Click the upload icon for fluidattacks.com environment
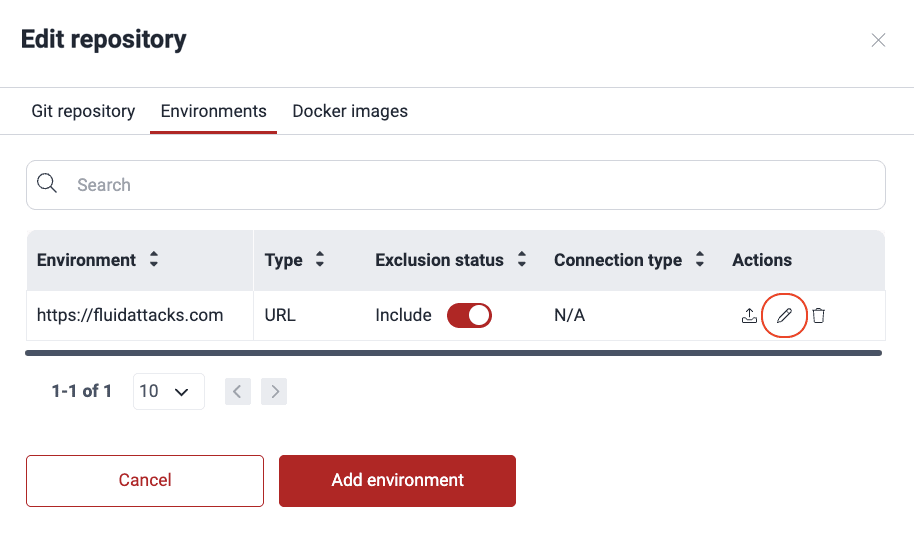This screenshot has height=533, width=914. 749,315
